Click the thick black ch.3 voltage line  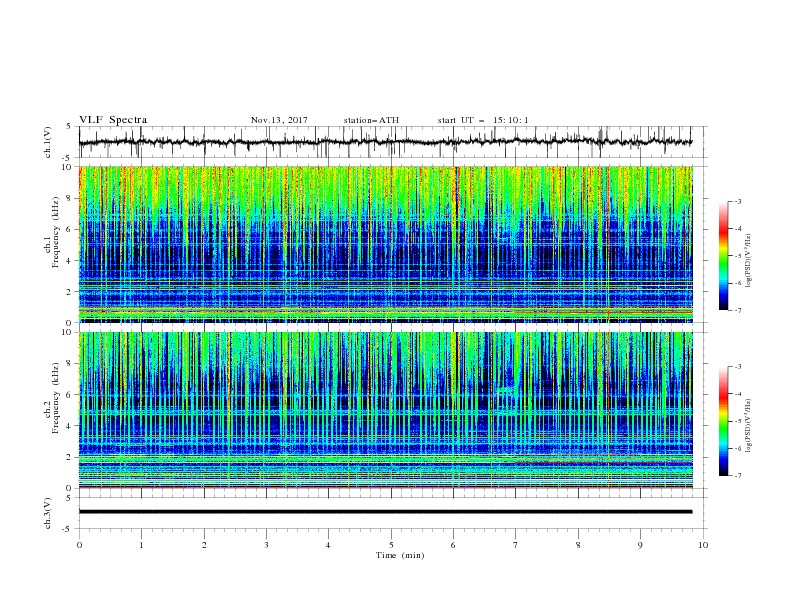[x=385, y=512]
